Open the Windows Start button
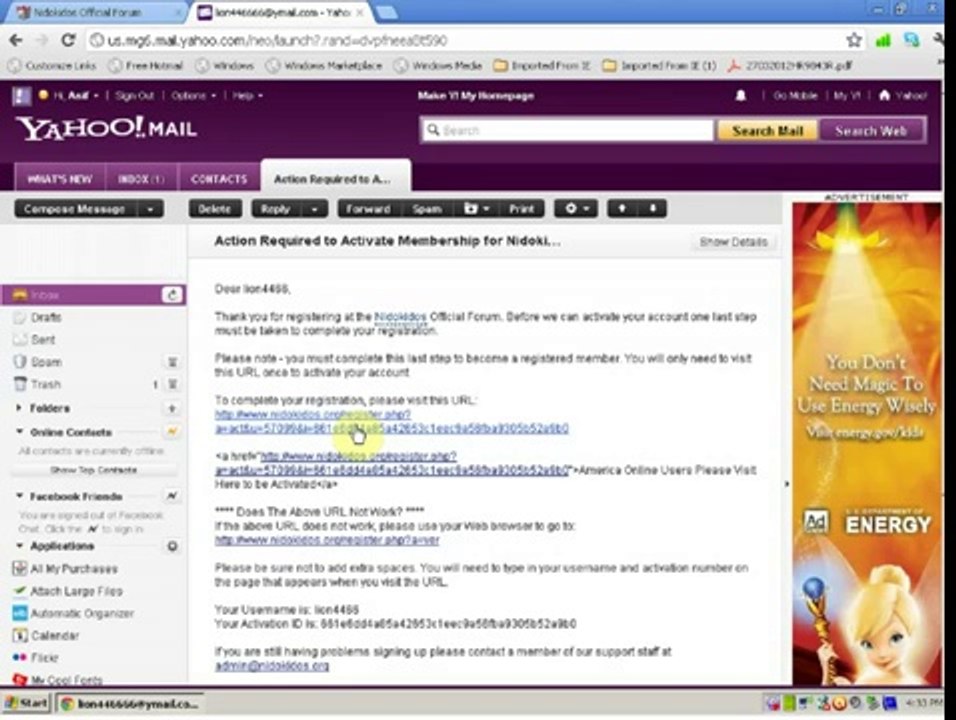The height and width of the screenshot is (720, 956). click(x=26, y=704)
